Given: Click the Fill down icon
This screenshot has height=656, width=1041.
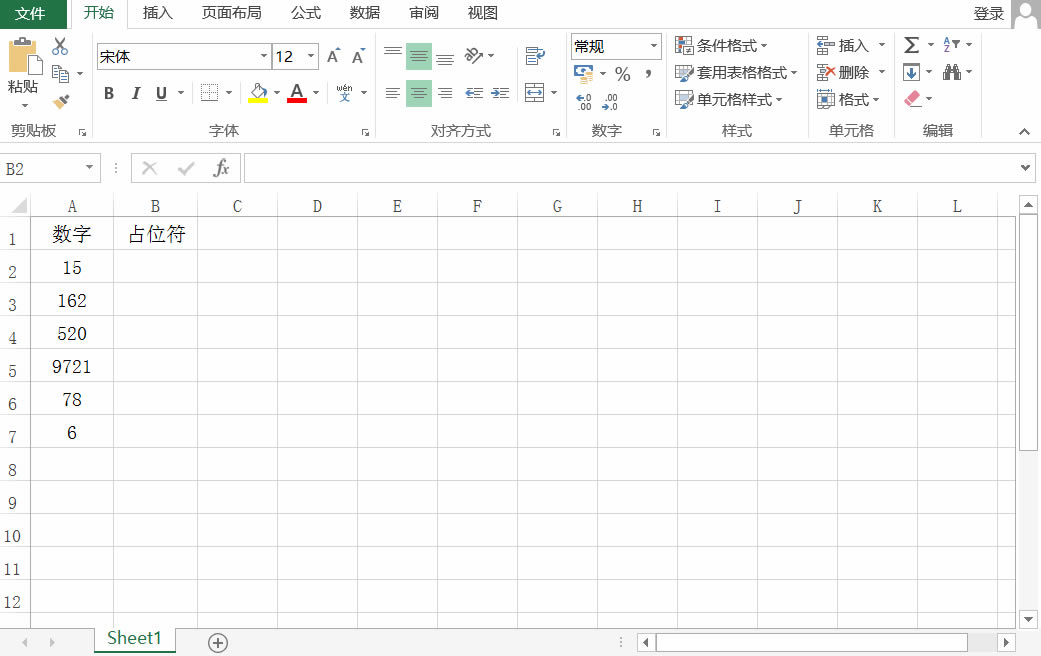Looking at the screenshot, I should pos(912,72).
